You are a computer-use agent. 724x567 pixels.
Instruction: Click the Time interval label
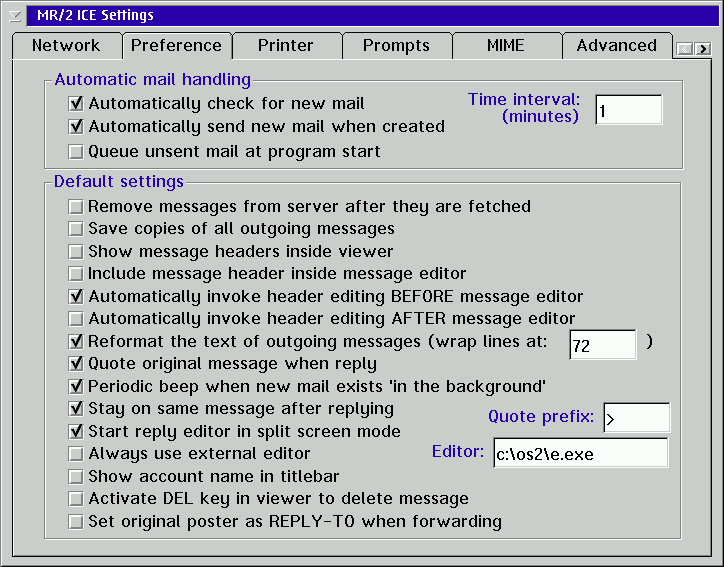pyautogui.click(x=524, y=108)
